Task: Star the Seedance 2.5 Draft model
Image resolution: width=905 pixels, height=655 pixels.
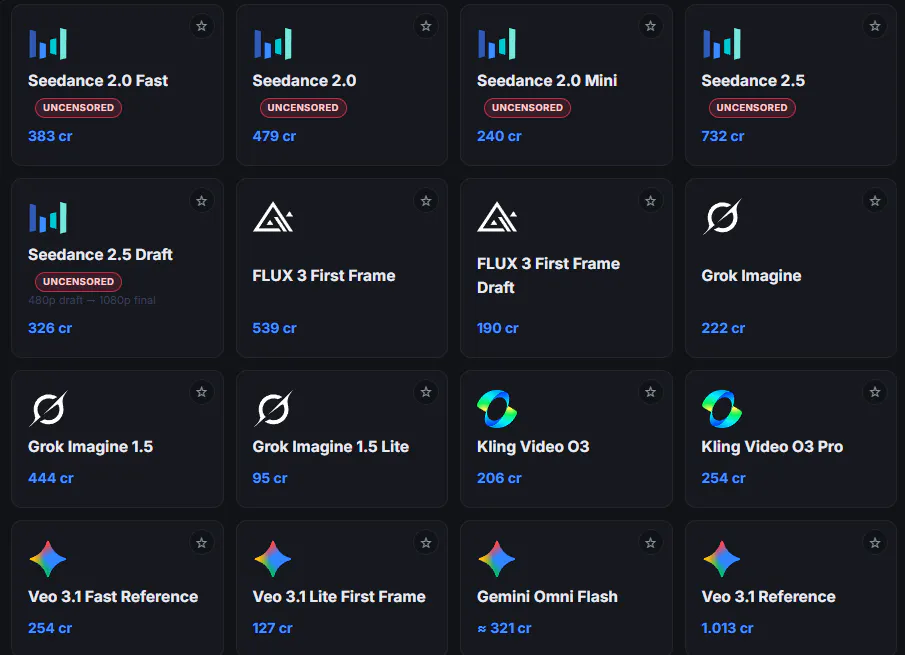Action: pos(201,201)
